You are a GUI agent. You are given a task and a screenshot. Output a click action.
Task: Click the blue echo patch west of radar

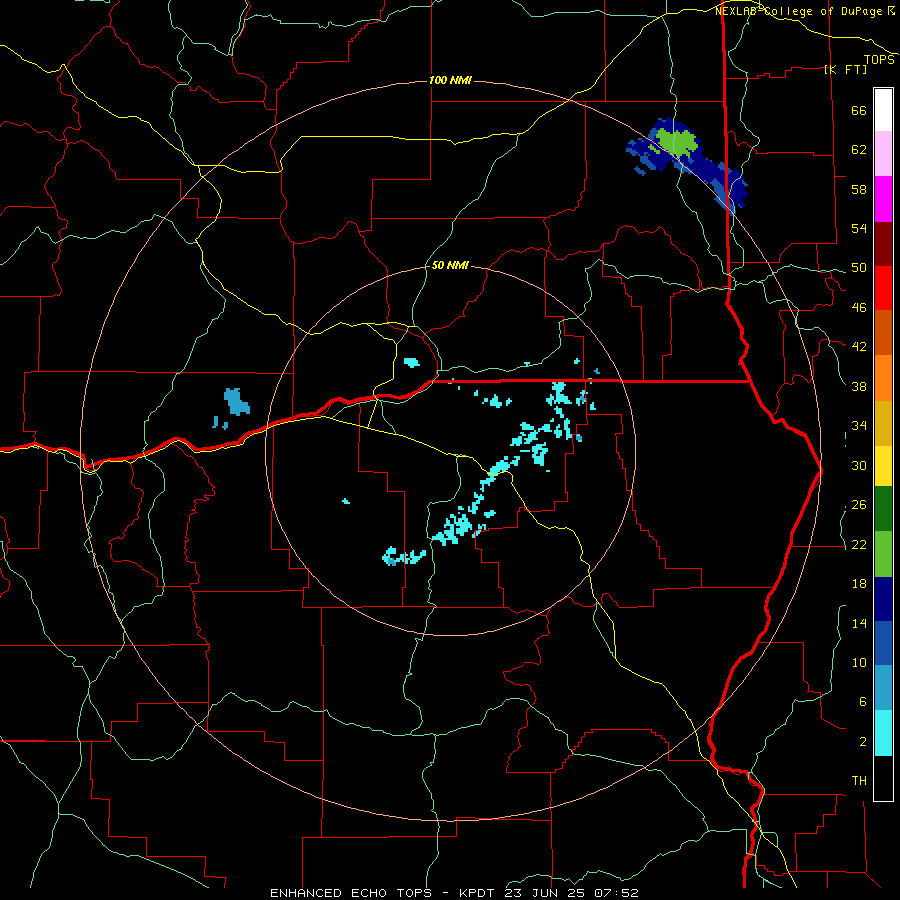236,401
